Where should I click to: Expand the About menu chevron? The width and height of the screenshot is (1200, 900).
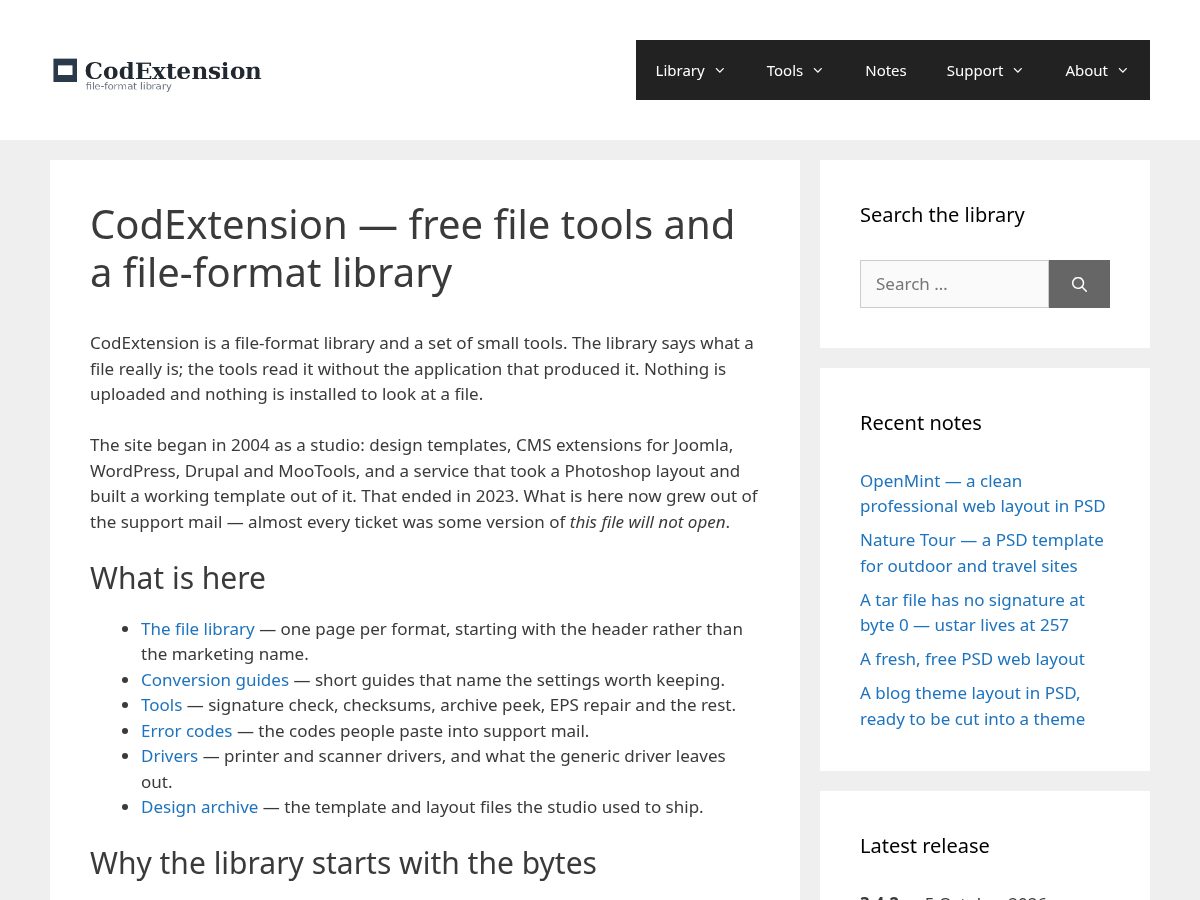point(1122,70)
